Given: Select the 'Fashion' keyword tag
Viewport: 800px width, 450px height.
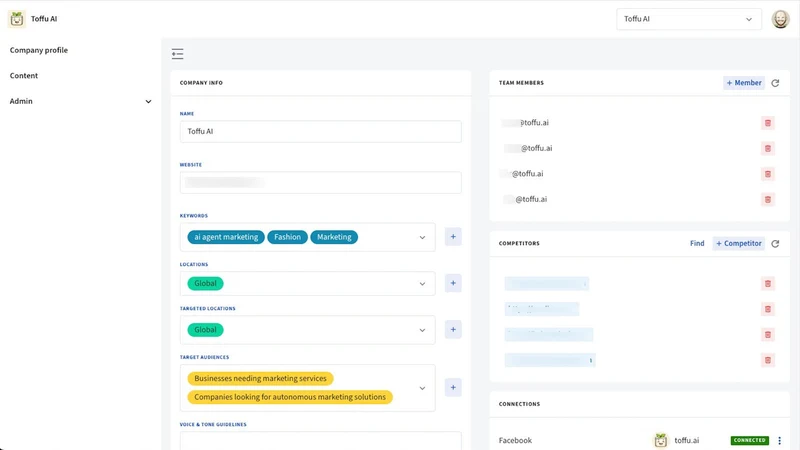Looking at the screenshot, I should [x=287, y=237].
